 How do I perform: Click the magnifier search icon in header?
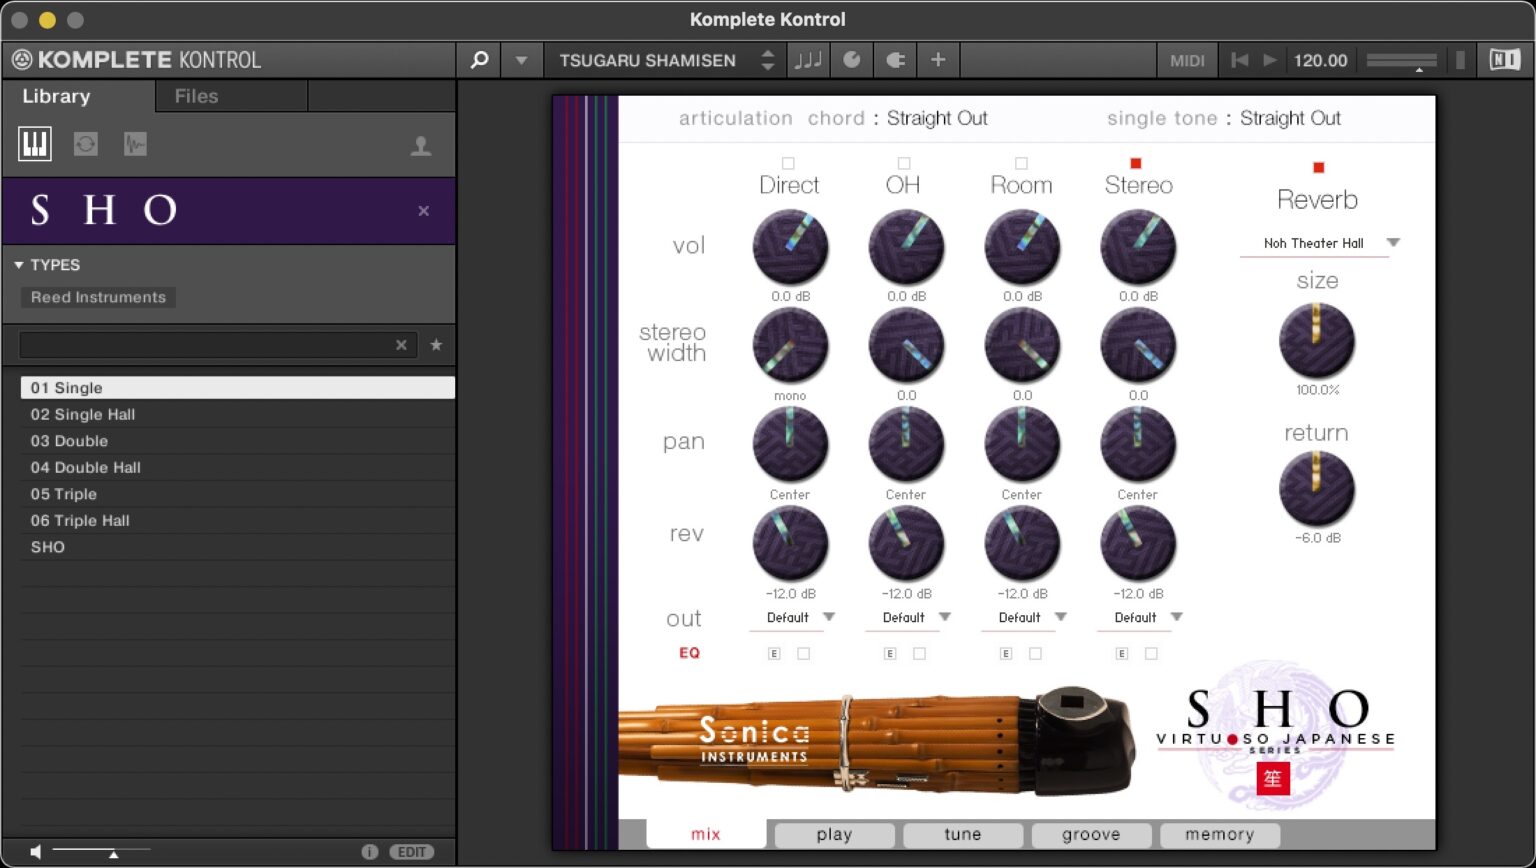pyautogui.click(x=480, y=60)
